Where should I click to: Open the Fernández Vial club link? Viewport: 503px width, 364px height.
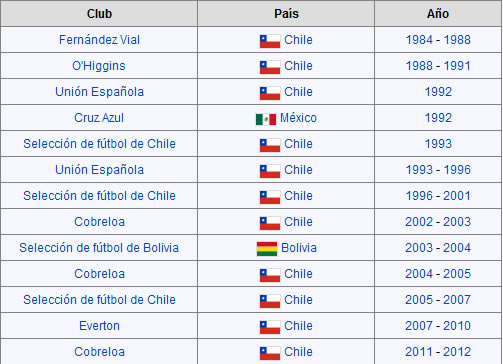tap(99, 40)
